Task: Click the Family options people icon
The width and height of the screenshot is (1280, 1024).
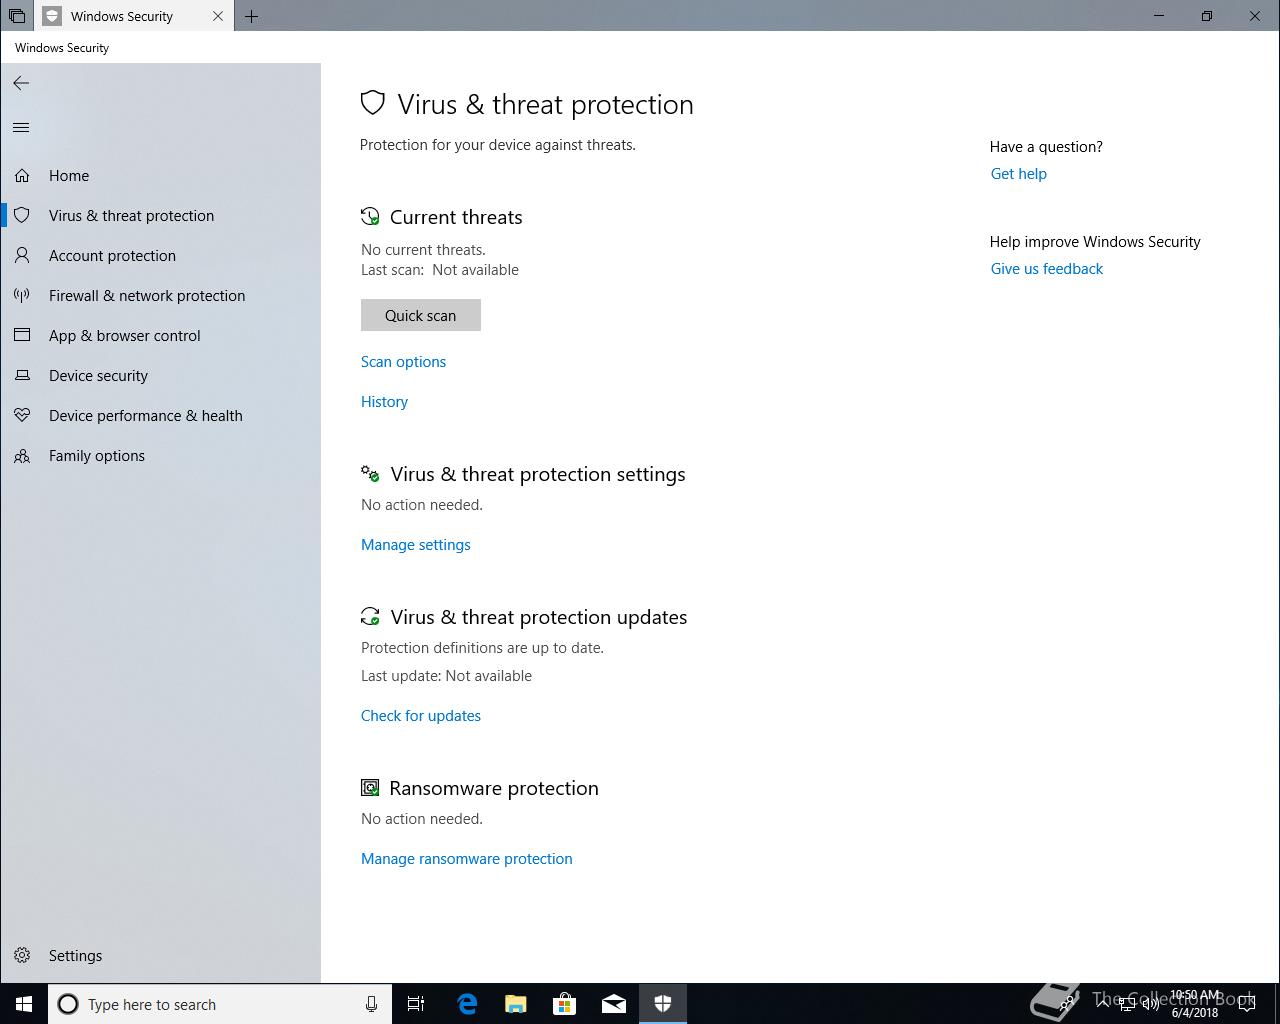Action: click(22, 455)
